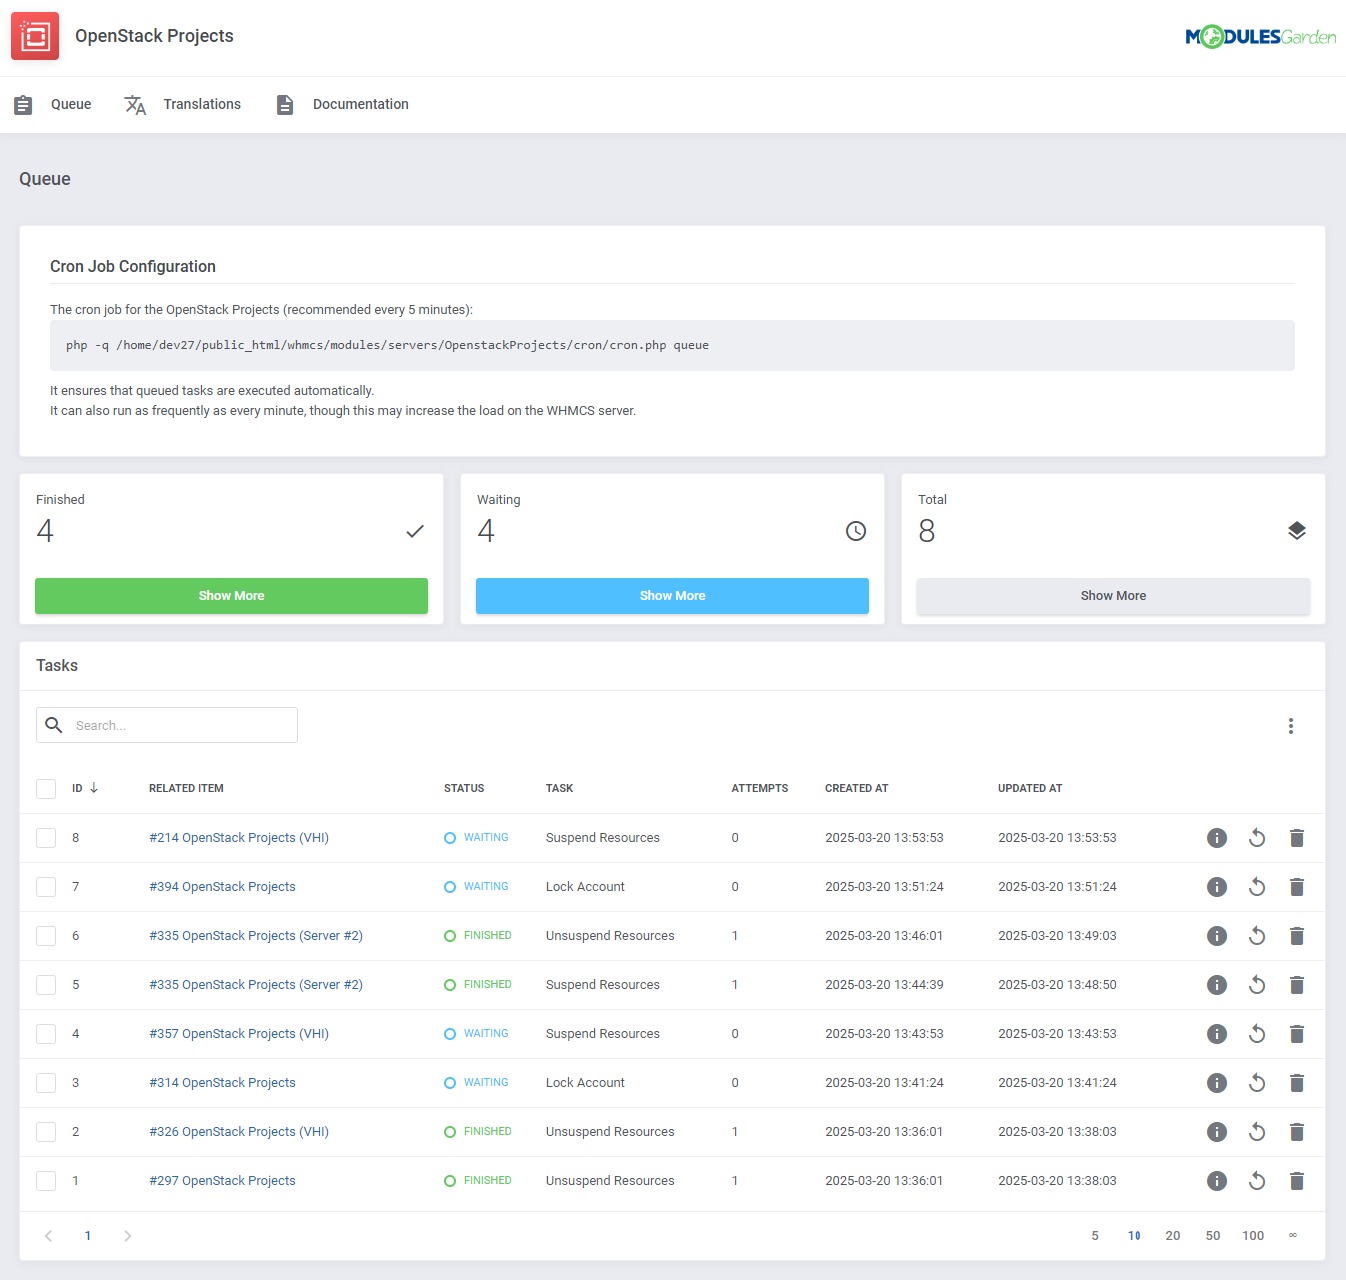1346x1280 pixels.
Task: Tick the checkbox for task ID 6
Action: [x=46, y=936]
